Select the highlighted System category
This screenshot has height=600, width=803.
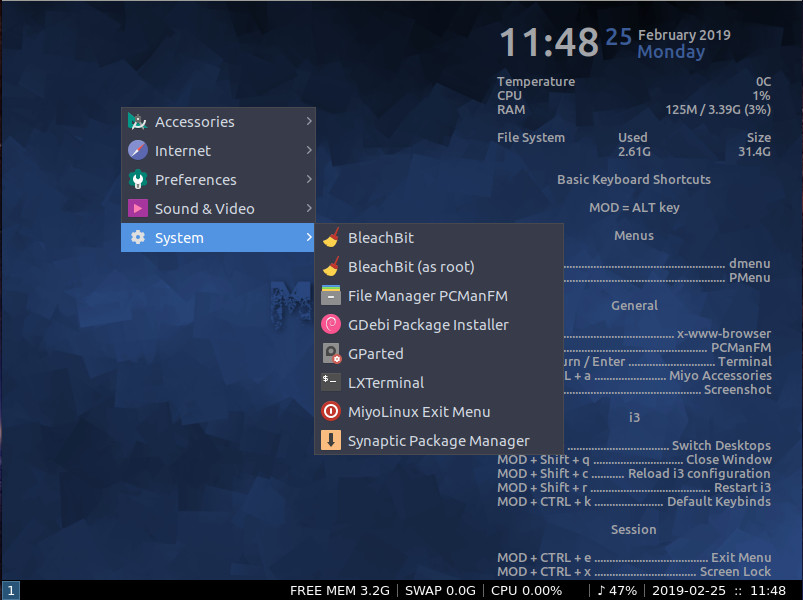(x=218, y=238)
